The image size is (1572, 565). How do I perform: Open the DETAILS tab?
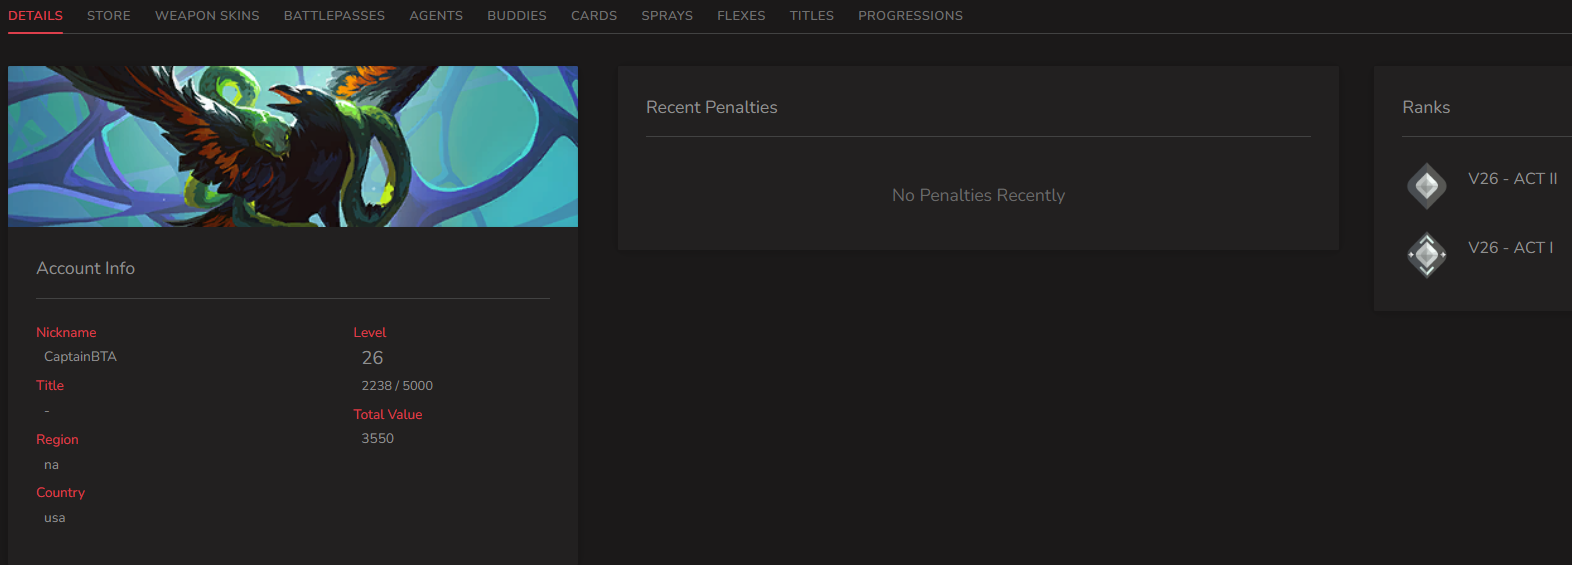click(35, 16)
